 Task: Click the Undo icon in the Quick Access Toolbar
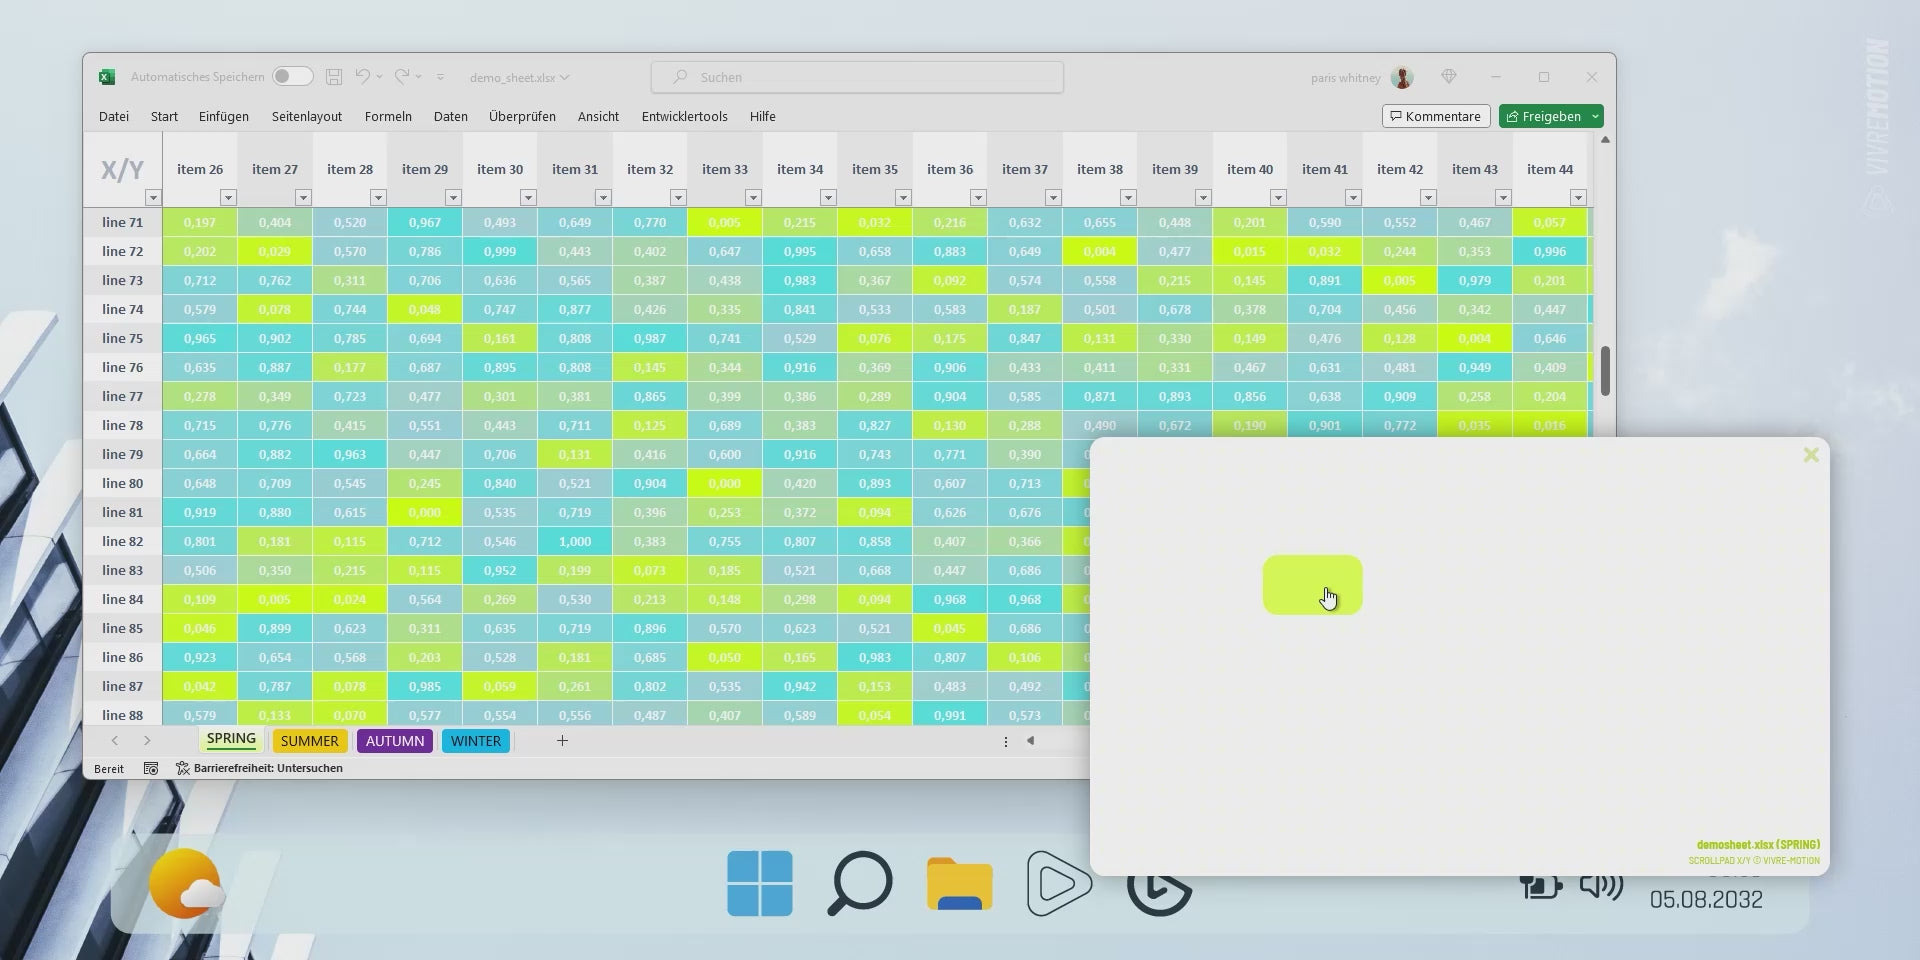pyautogui.click(x=364, y=77)
